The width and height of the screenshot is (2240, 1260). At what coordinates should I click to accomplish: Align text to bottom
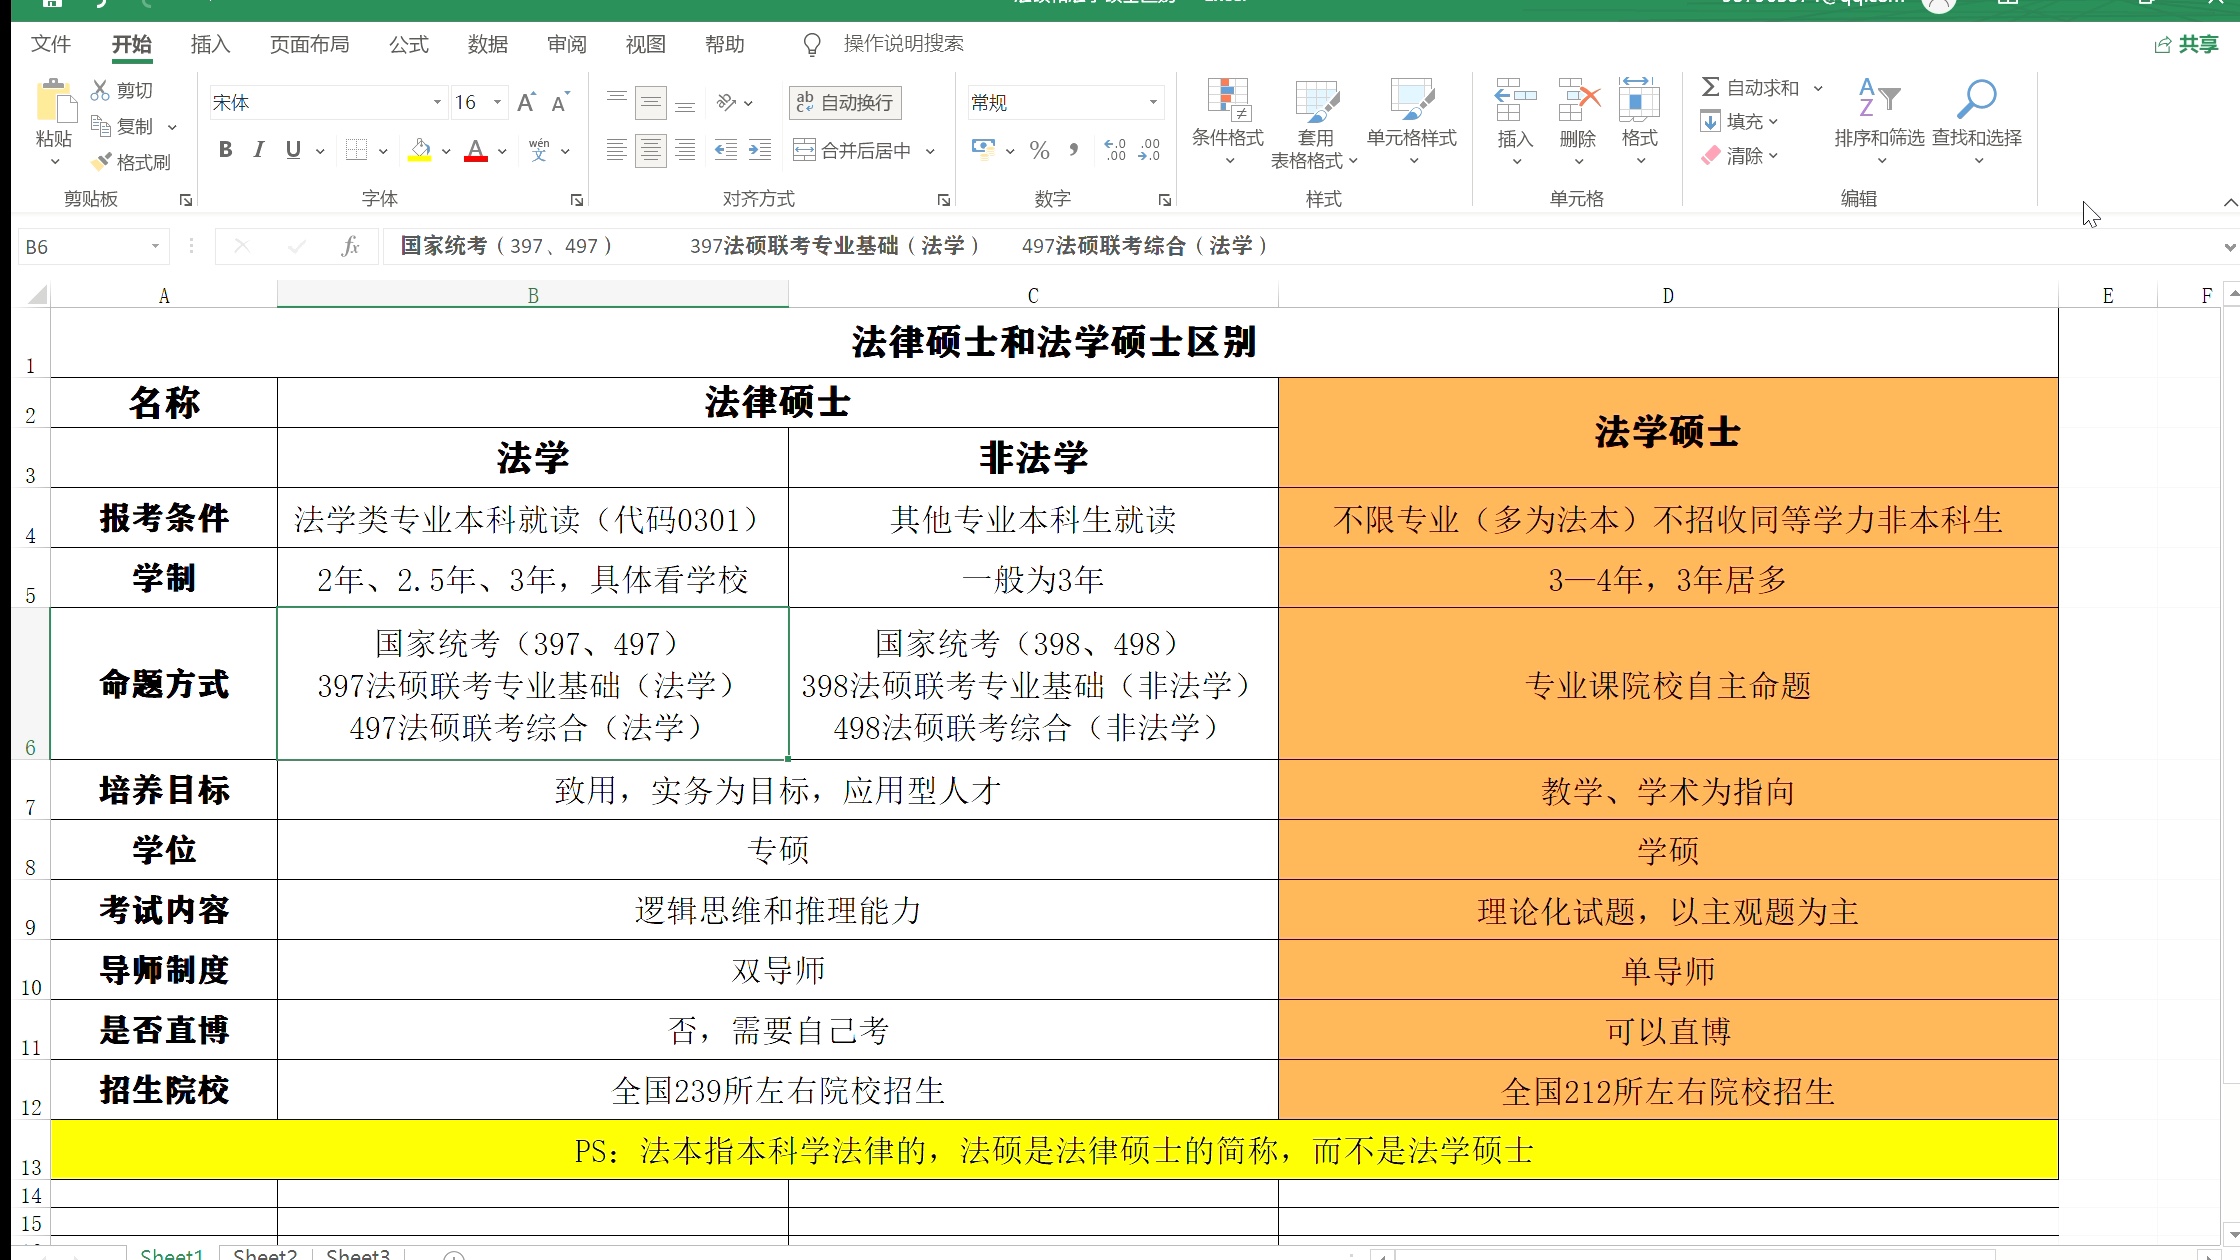pos(685,102)
